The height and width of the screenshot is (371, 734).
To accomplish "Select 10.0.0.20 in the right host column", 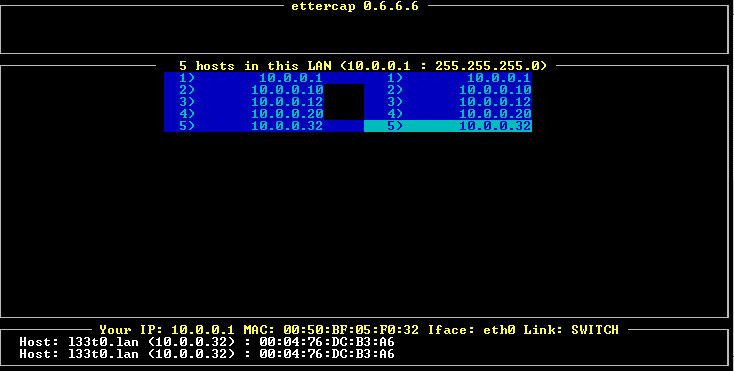I will click(448, 114).
